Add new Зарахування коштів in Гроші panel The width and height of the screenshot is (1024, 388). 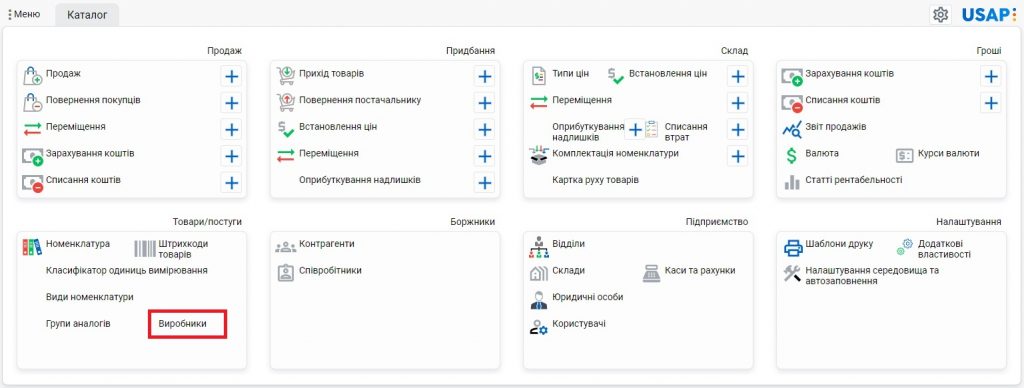[991, 77]
